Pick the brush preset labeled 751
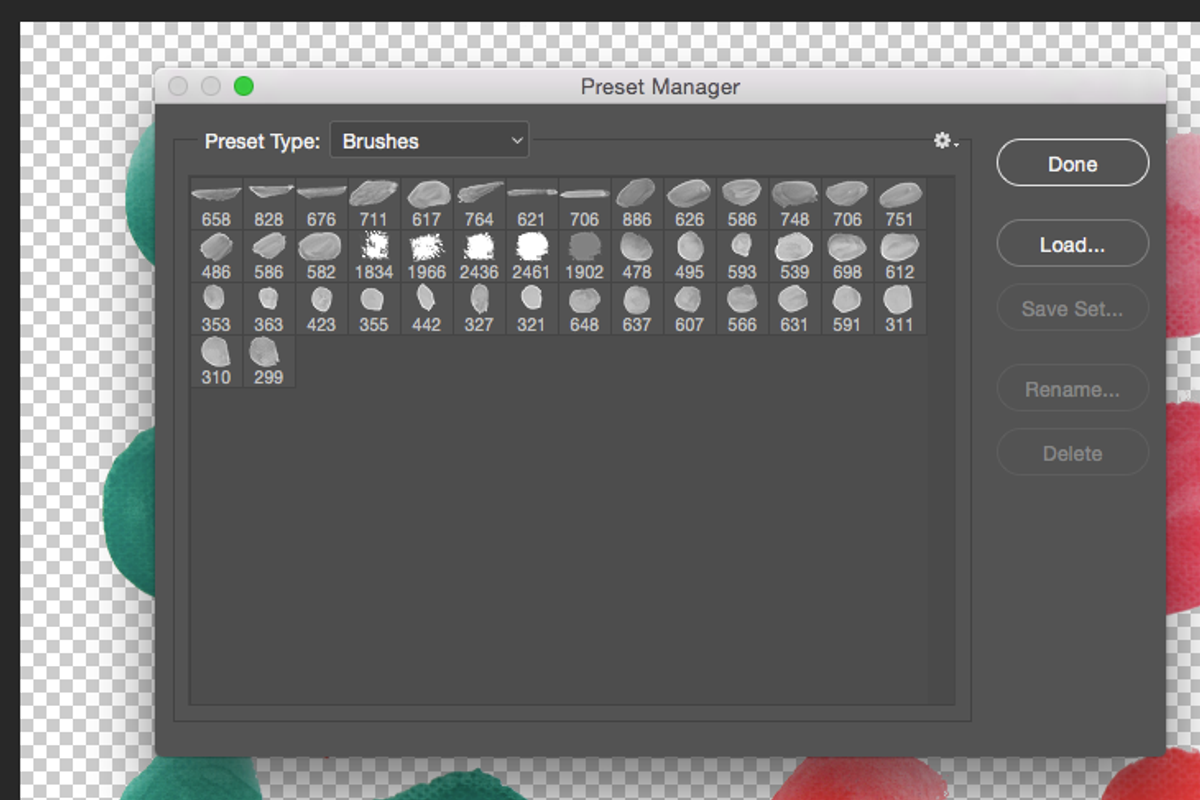 click(900, 204)
